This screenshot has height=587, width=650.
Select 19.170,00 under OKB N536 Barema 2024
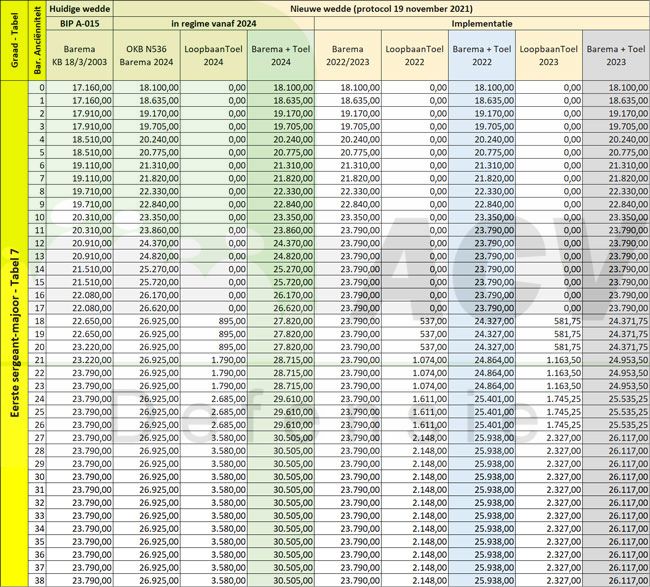click(147, 114)
